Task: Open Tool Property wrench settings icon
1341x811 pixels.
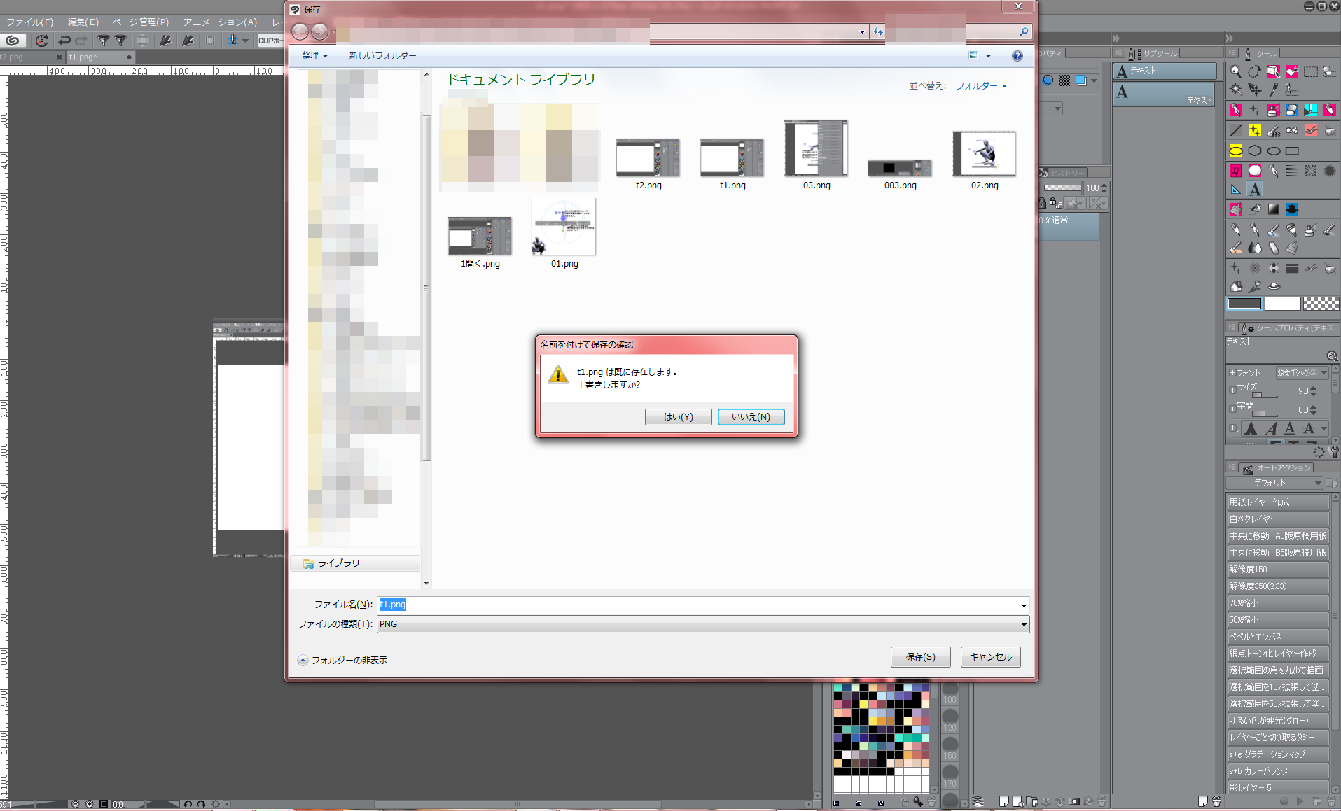Action: (x=1334, y=452)
